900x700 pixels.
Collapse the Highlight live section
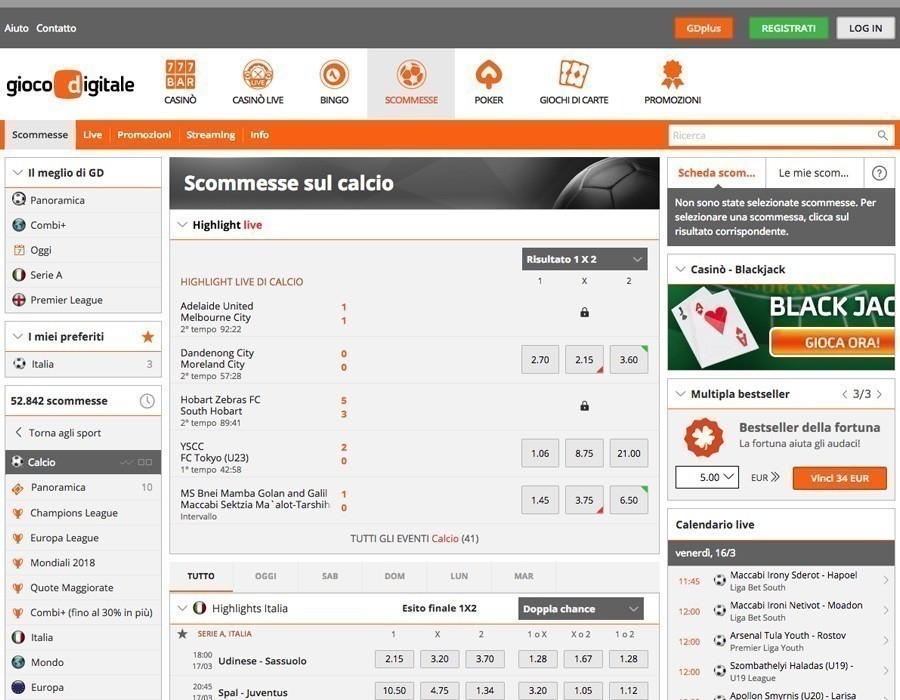182,225
